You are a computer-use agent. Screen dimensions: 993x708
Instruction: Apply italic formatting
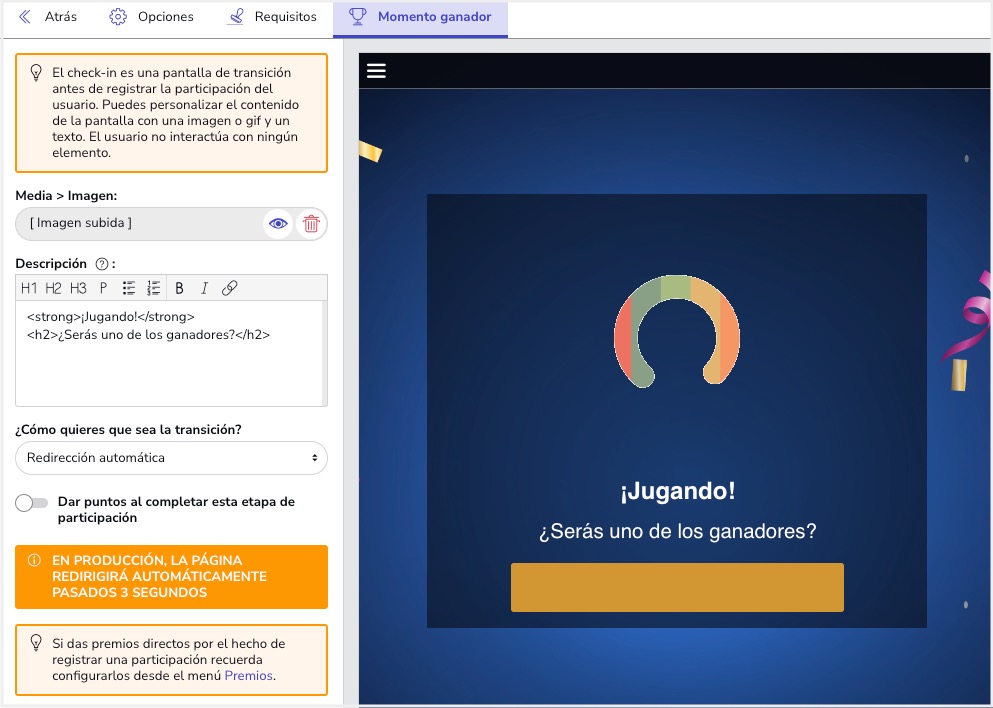pyautogui.click(x=204, y=288)
